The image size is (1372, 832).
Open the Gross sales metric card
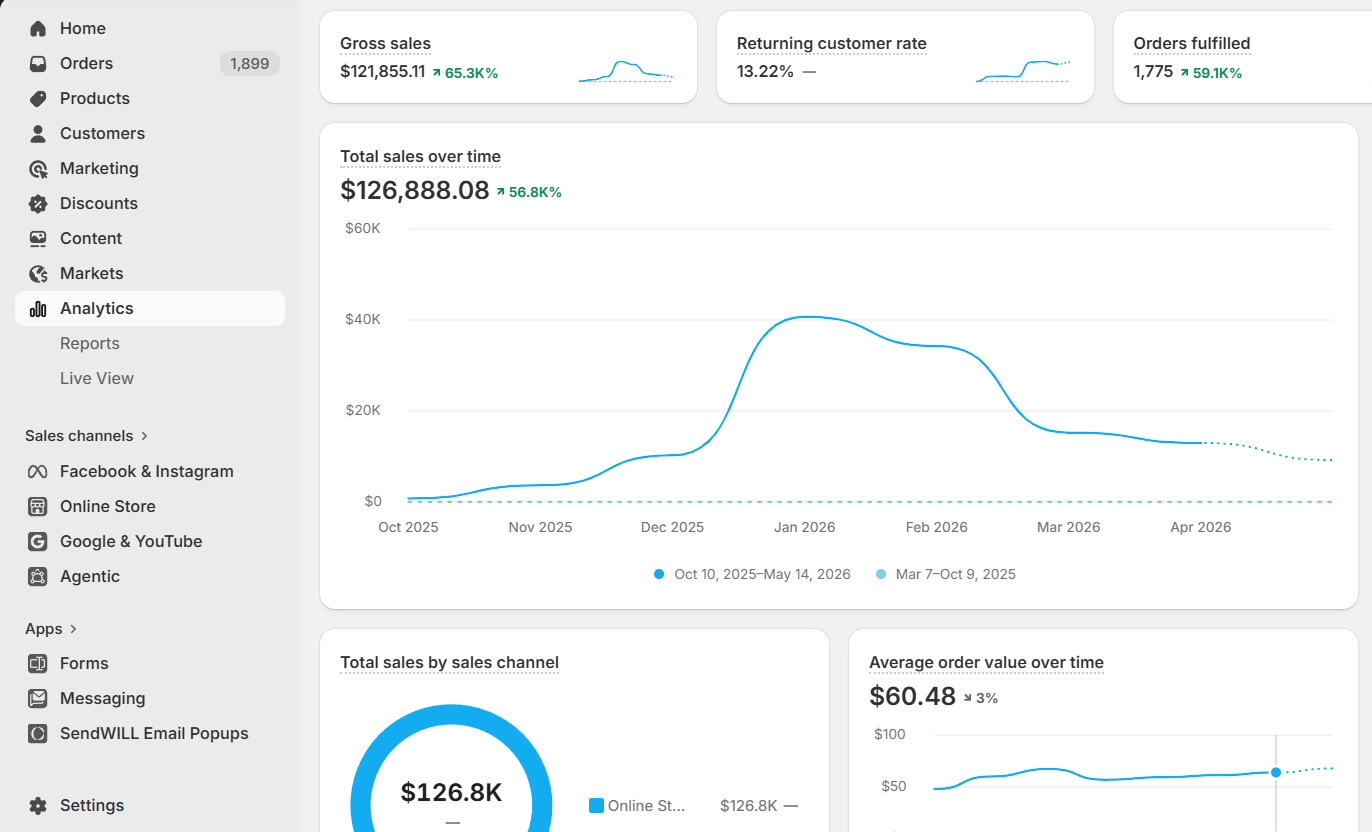(x=508, y=57)
